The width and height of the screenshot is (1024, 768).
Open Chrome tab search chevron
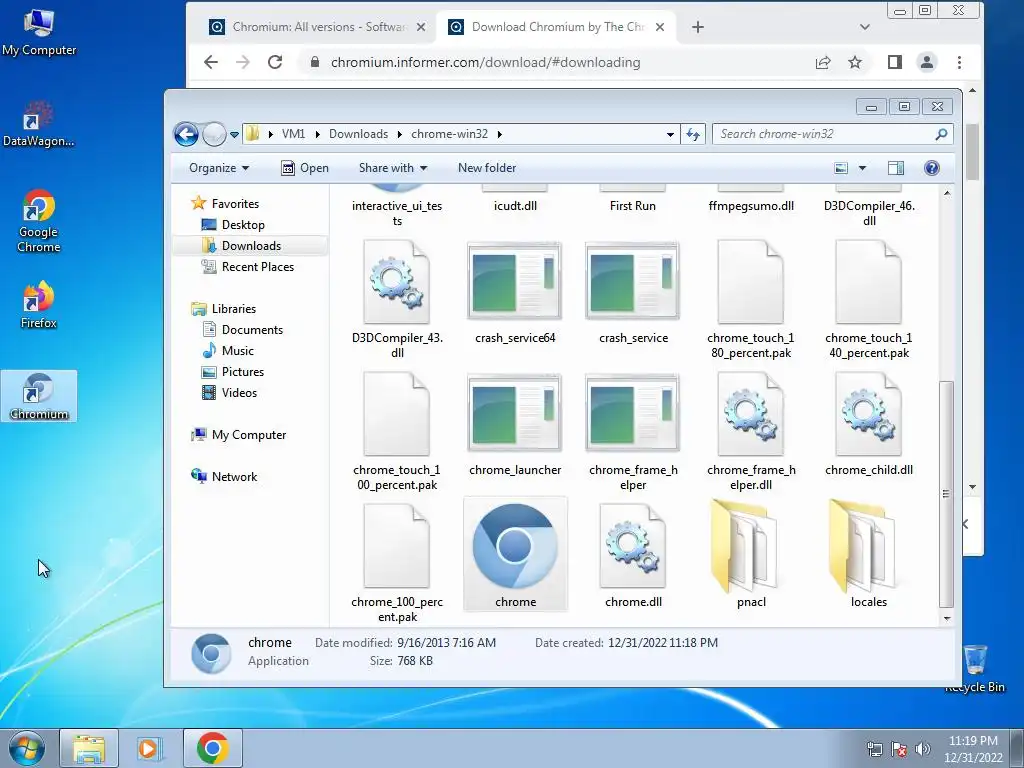pyautogui.click(x=865, y=27)
